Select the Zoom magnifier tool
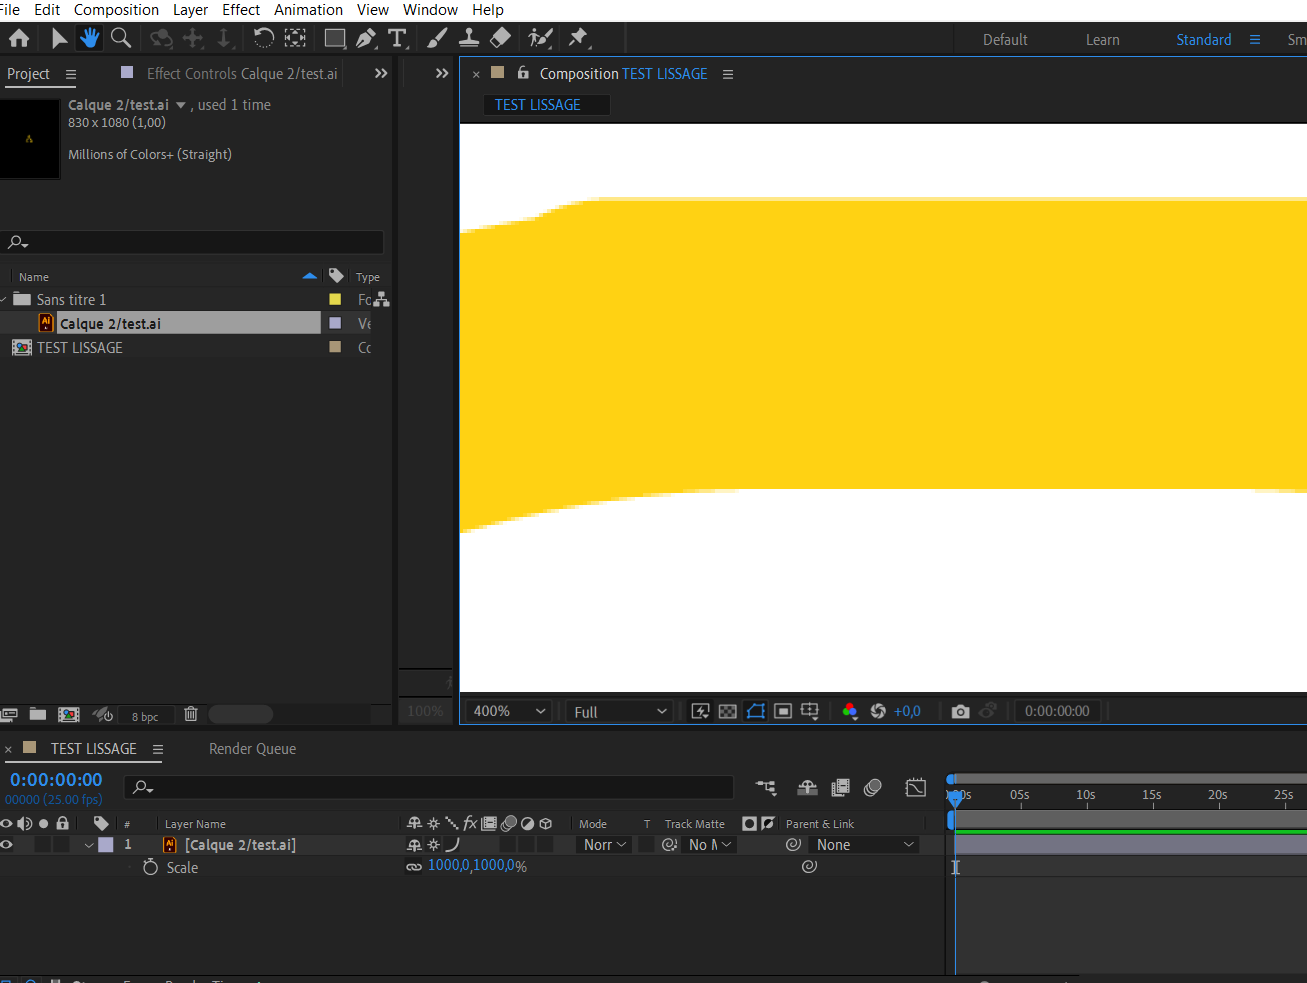Image resolution: width=1307 pixels, height=983 pixels. coord(121,39)
